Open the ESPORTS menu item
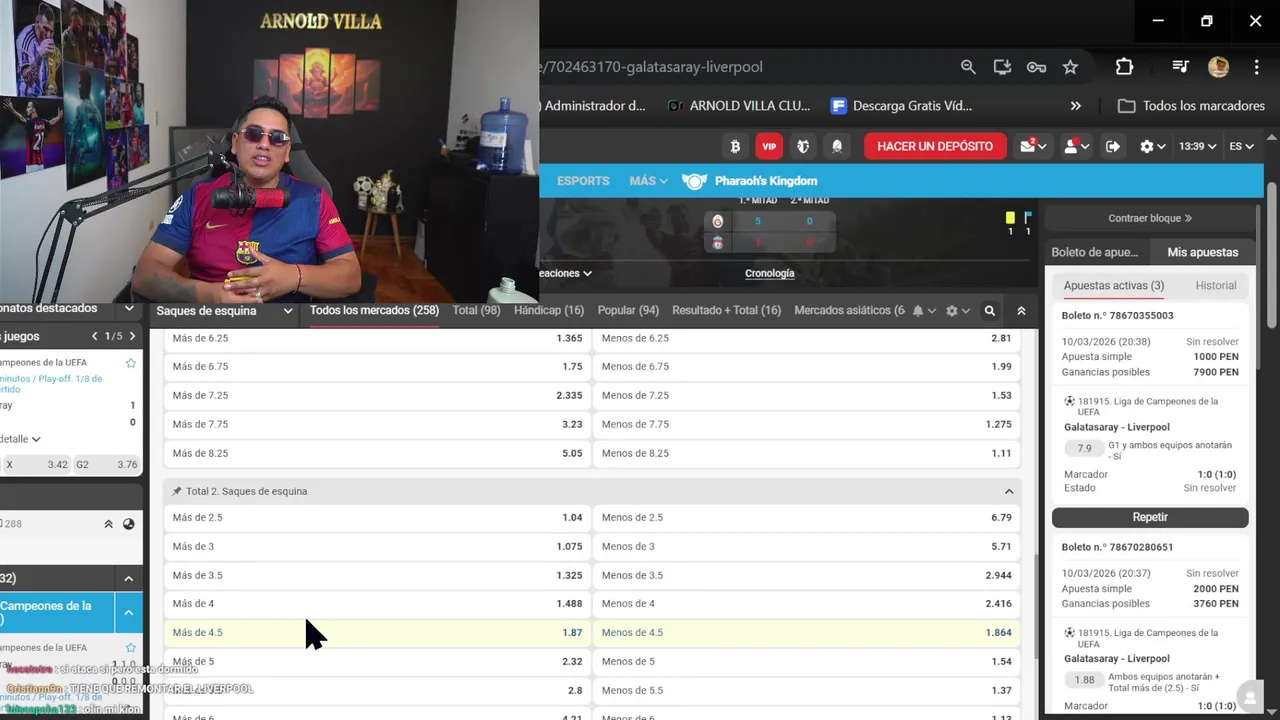The height and width of the screenshot is (720, 1280). 583,181
